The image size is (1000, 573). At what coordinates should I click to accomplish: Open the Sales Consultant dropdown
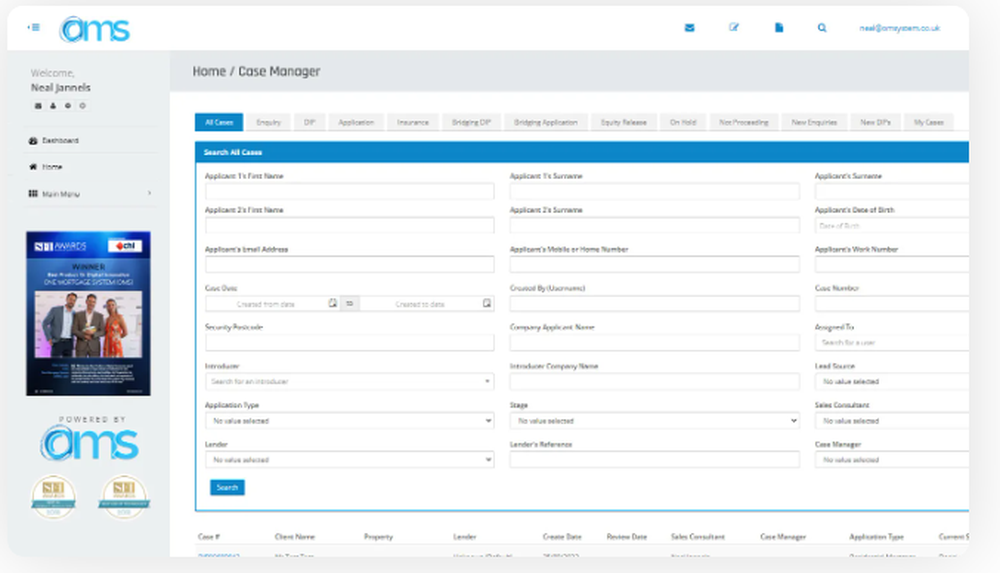pyautogui.click(x=892, y=421)
